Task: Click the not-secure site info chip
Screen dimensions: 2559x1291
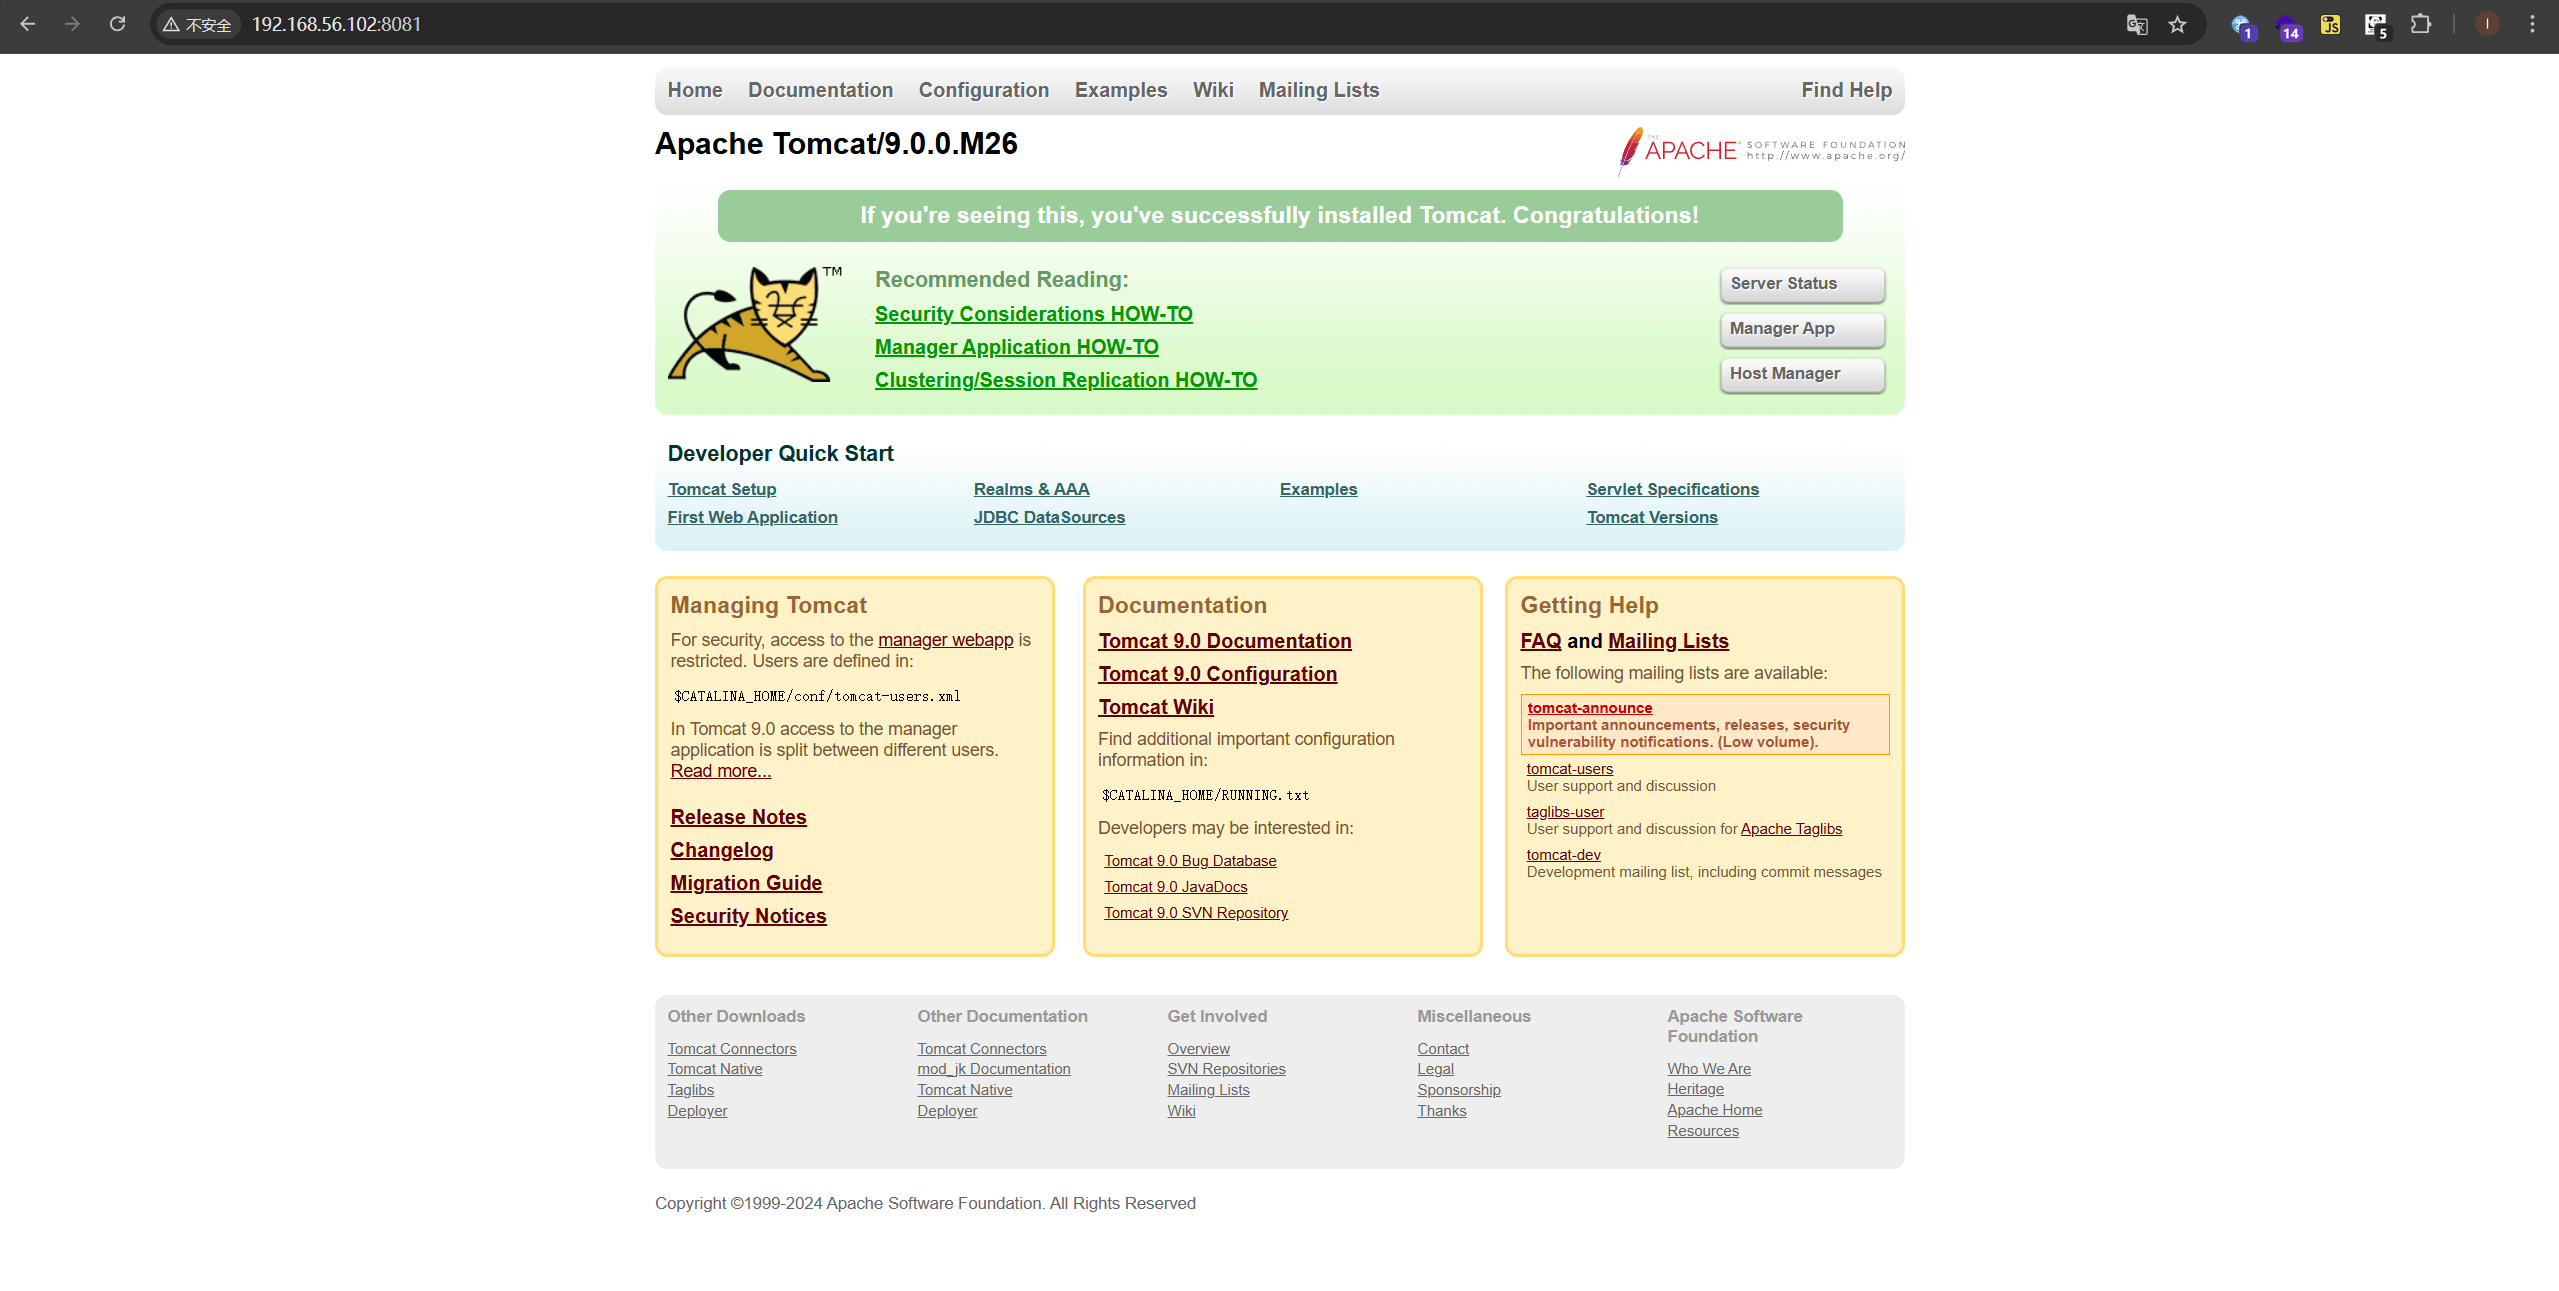Action: [x=197, y=24]
